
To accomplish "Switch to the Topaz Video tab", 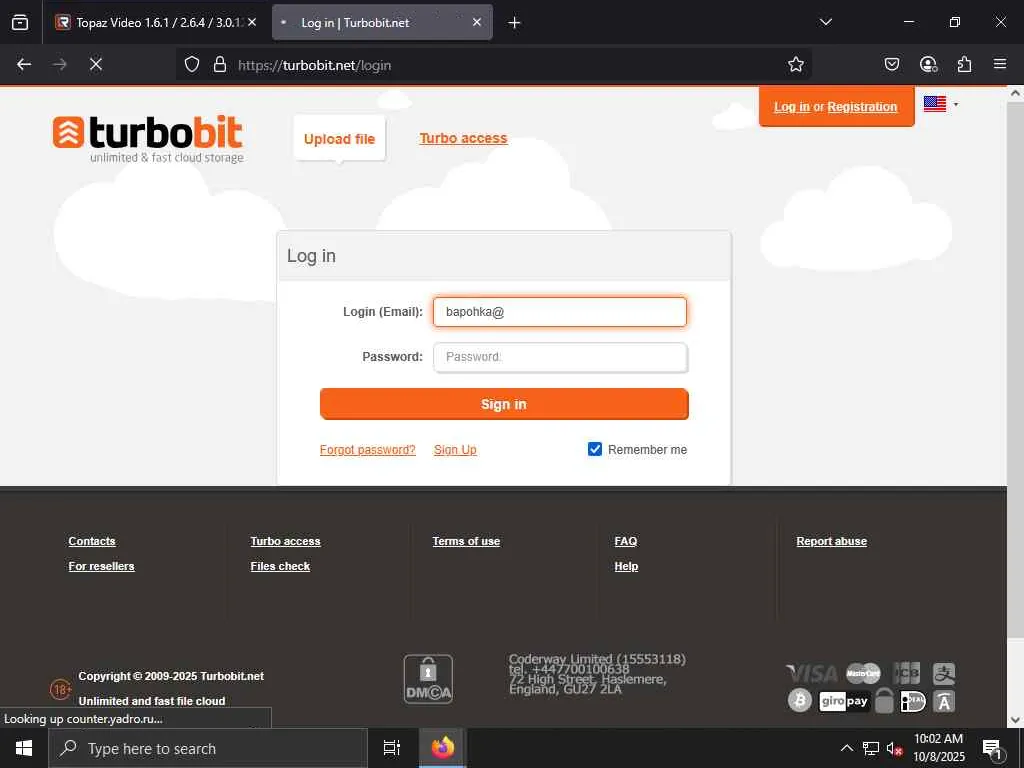I will (x=155, y=22).
